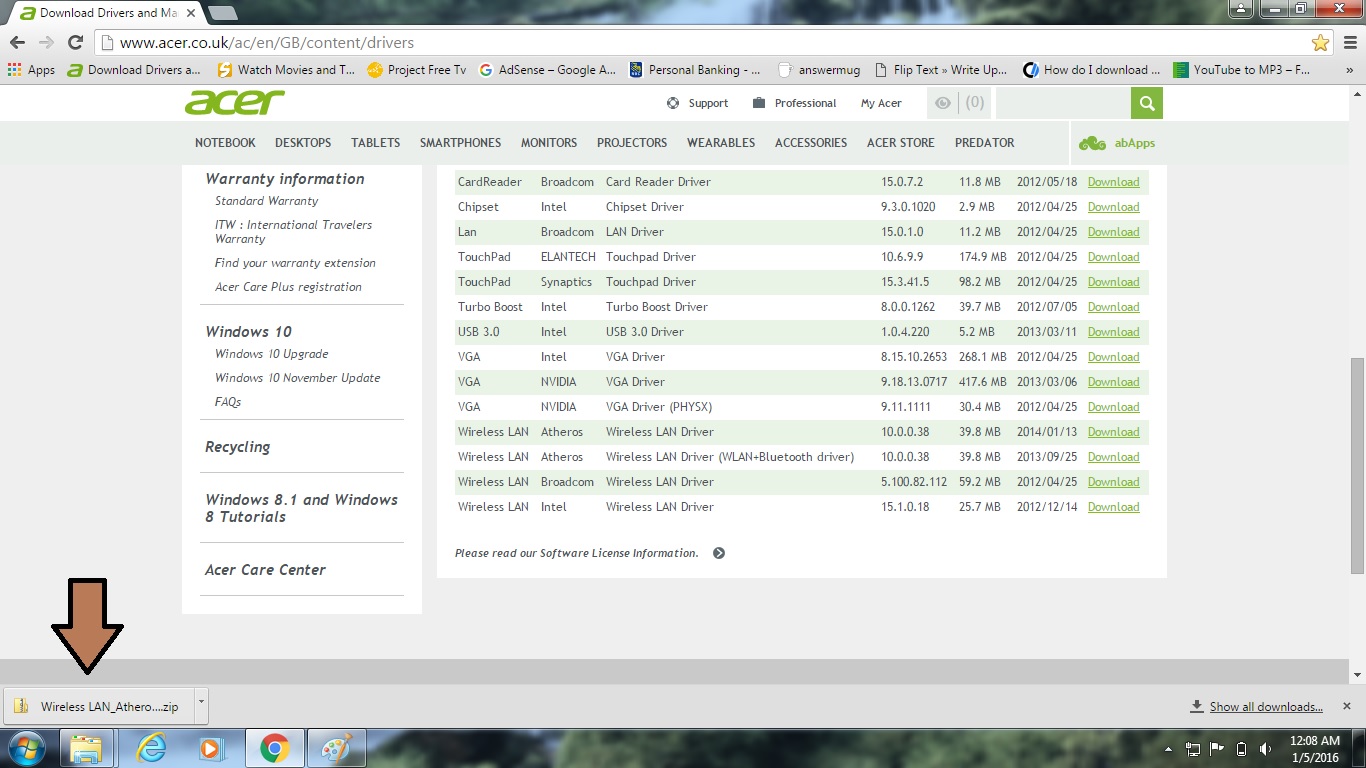Screen dimensions: 1366x768
Task: Open Find your warranty extension
Action: 295,263
